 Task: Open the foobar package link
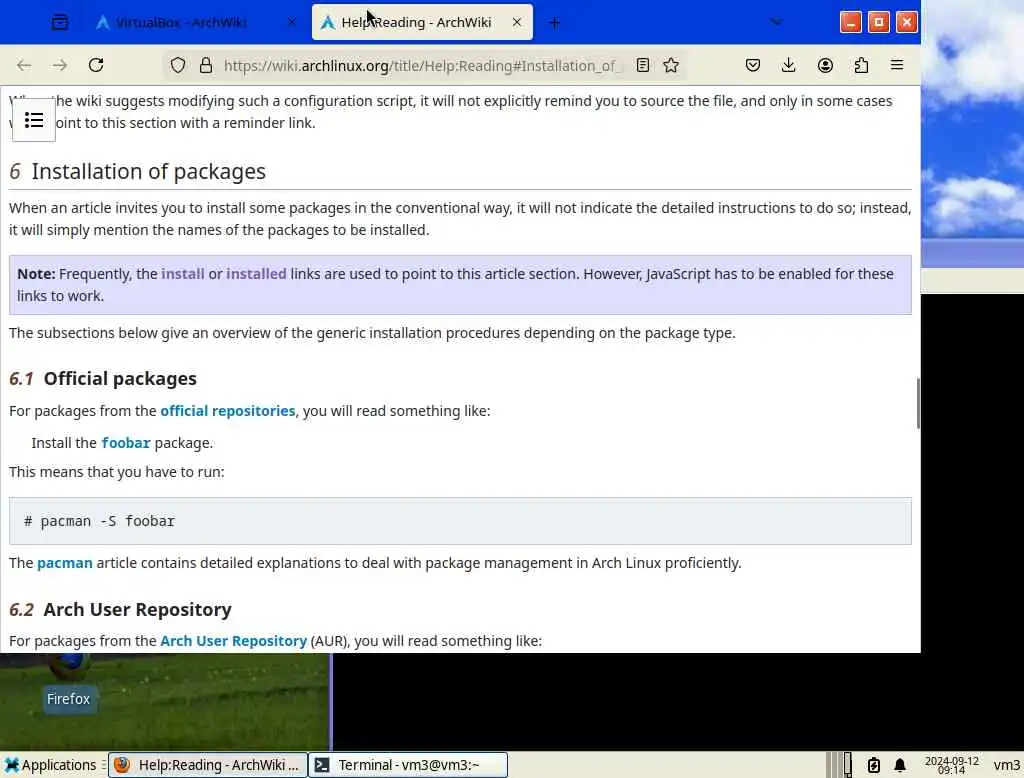pos(126,443)
